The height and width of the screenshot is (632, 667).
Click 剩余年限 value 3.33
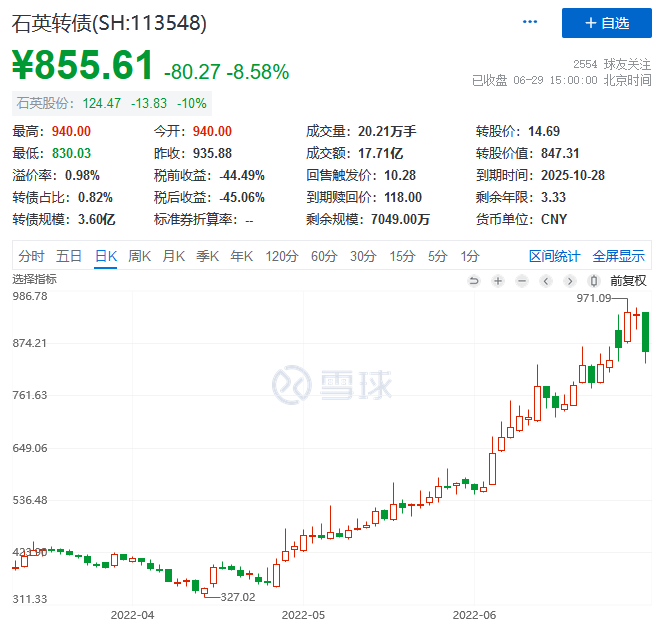pyautogui.click(x=553, y=198)
